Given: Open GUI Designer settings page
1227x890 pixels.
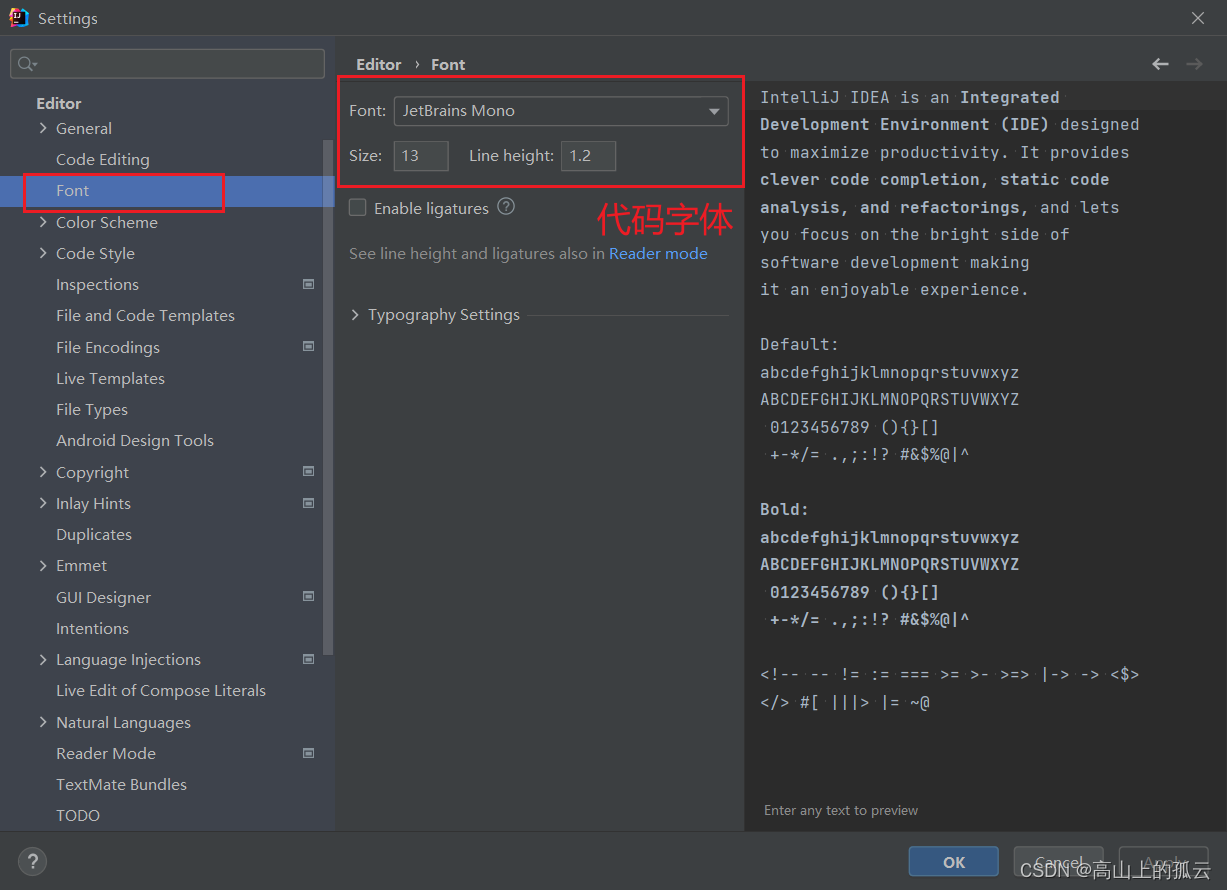Looking at the screenshot, I should coord(103,597).
